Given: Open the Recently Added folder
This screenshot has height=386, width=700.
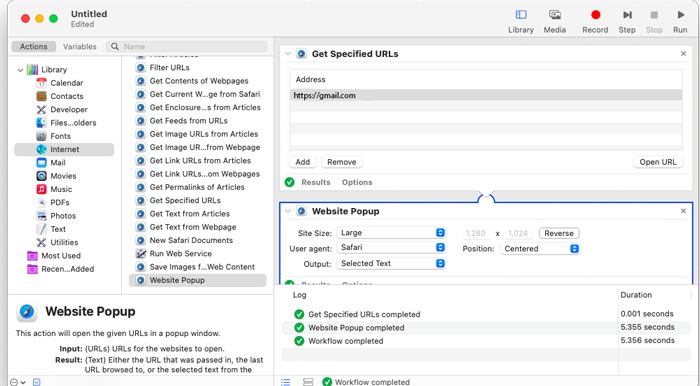Looking at the screenshot, I should tap(67, 269).
